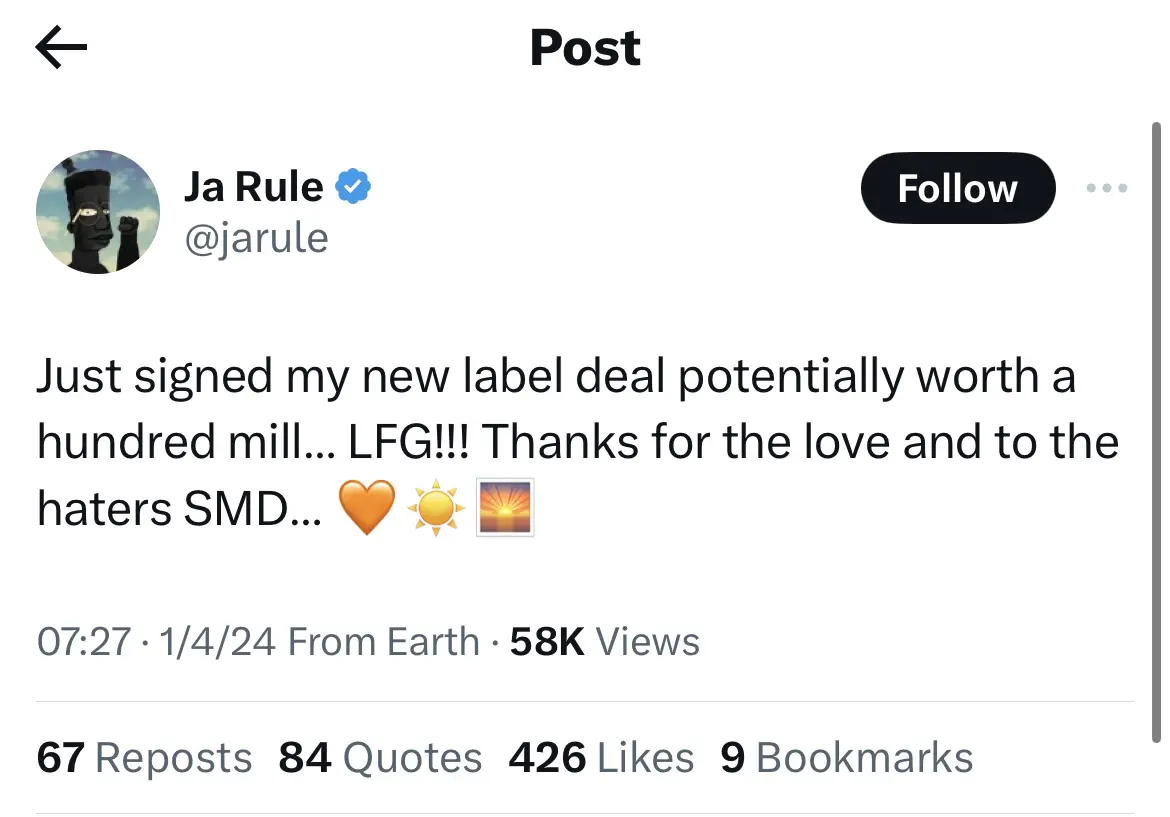The image size is (1170, 817).
Task: Open the three-dot more options menu
Action: [1107, 188]
